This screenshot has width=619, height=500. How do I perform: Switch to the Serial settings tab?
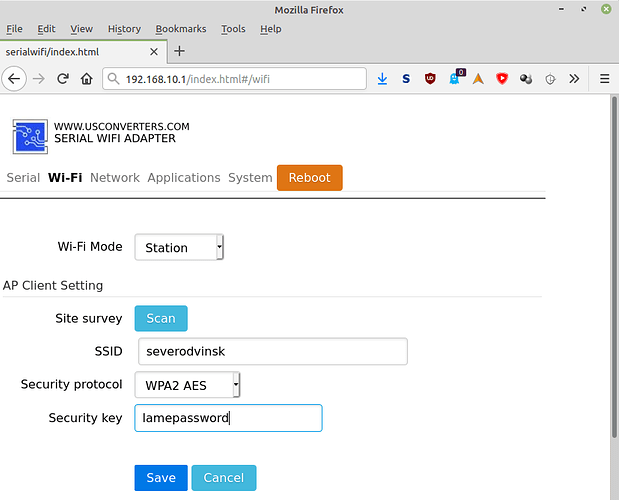[x=23, y=178]
